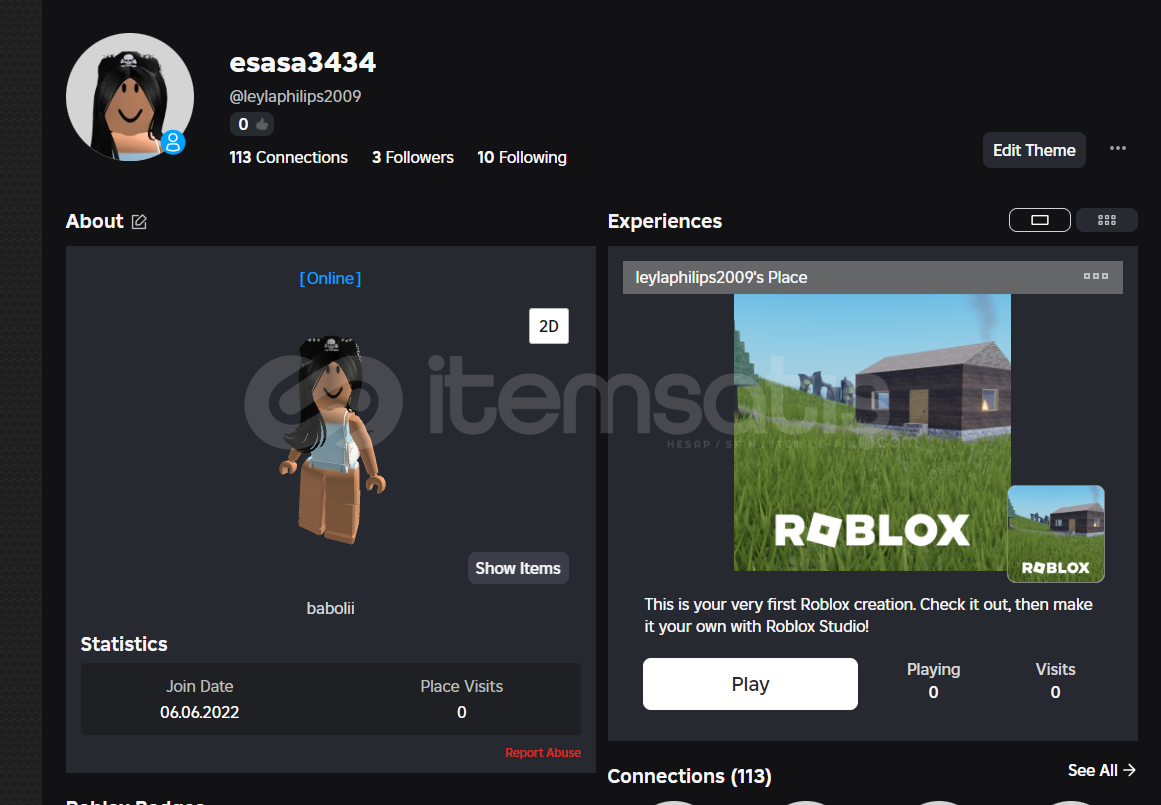Image resolution: width=1161 pixels, height=805 pixels.
Task: Click Show Items button
Action: [x=518, y=568]
